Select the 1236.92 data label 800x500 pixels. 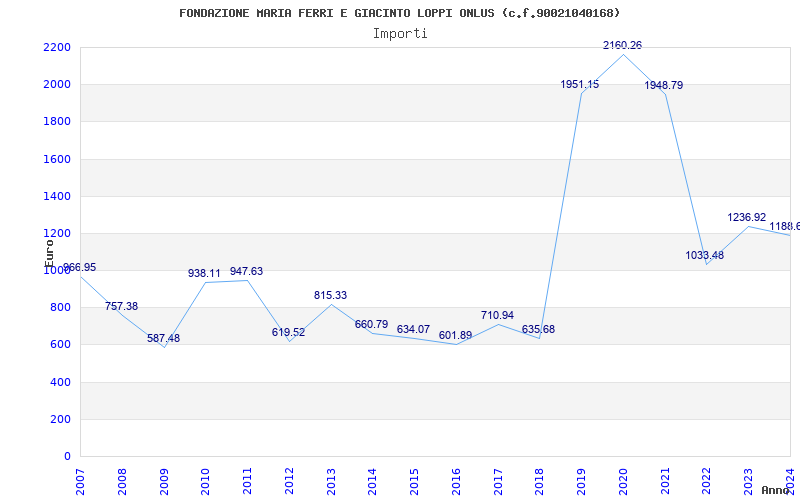[x=746, y=218]
